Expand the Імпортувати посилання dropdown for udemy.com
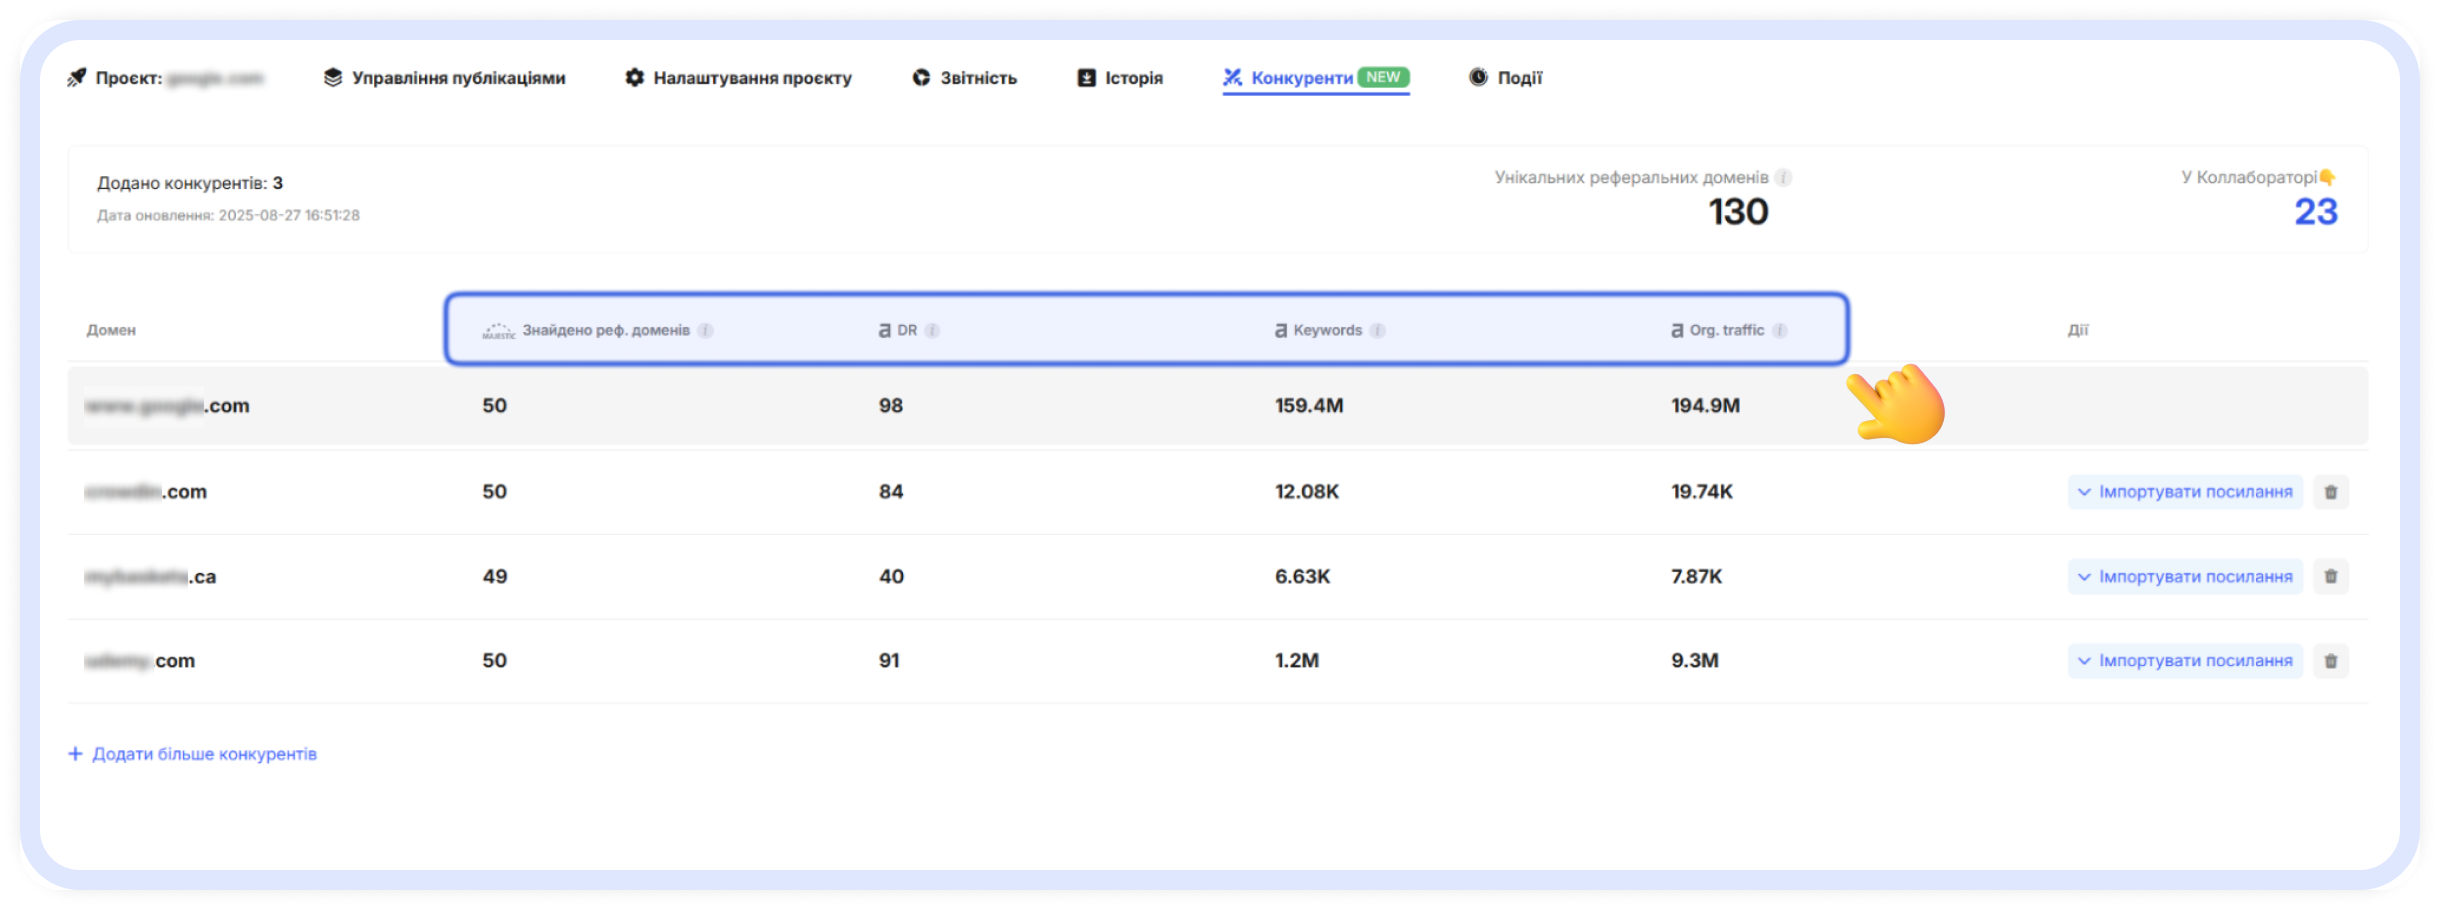2440x910 pixels. (2185, 660)
